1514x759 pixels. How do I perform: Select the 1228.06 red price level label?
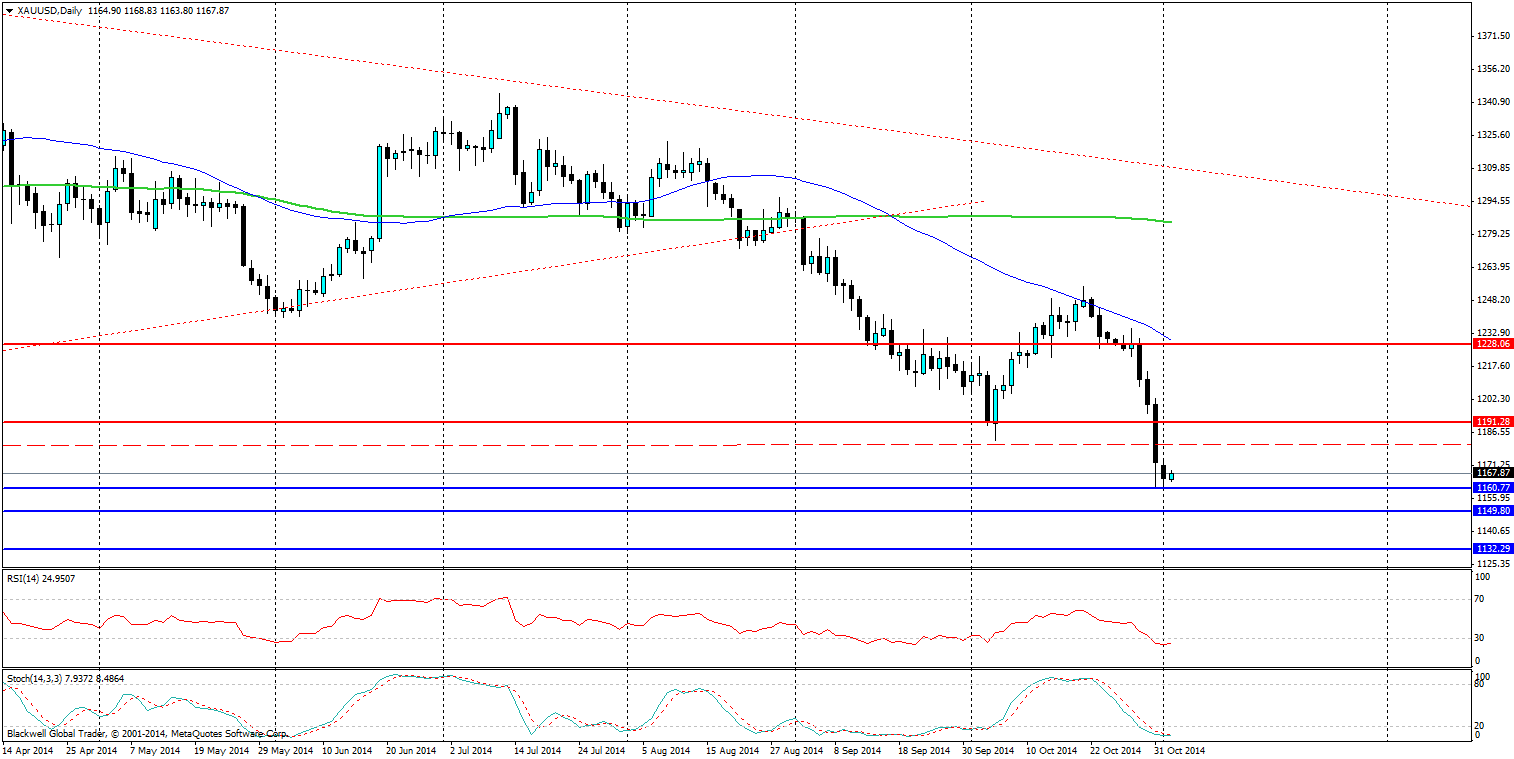coord(1493,343)
